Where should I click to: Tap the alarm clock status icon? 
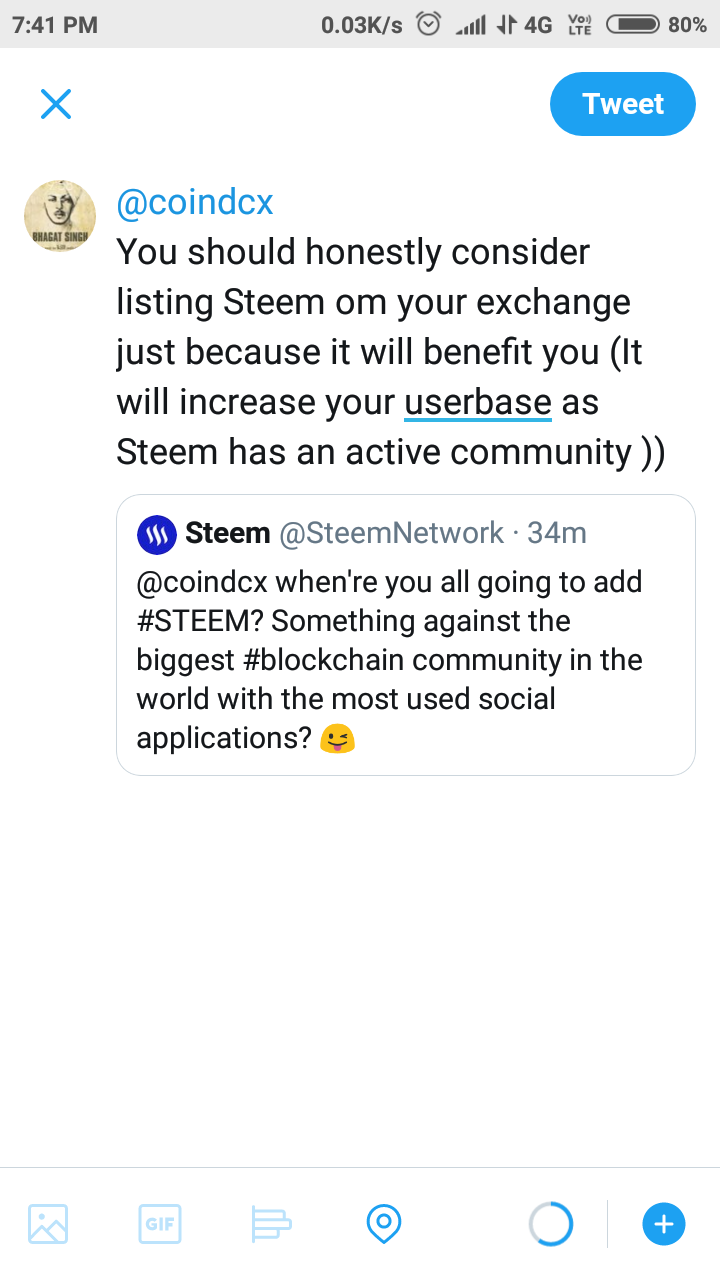(x=428, y=24)
